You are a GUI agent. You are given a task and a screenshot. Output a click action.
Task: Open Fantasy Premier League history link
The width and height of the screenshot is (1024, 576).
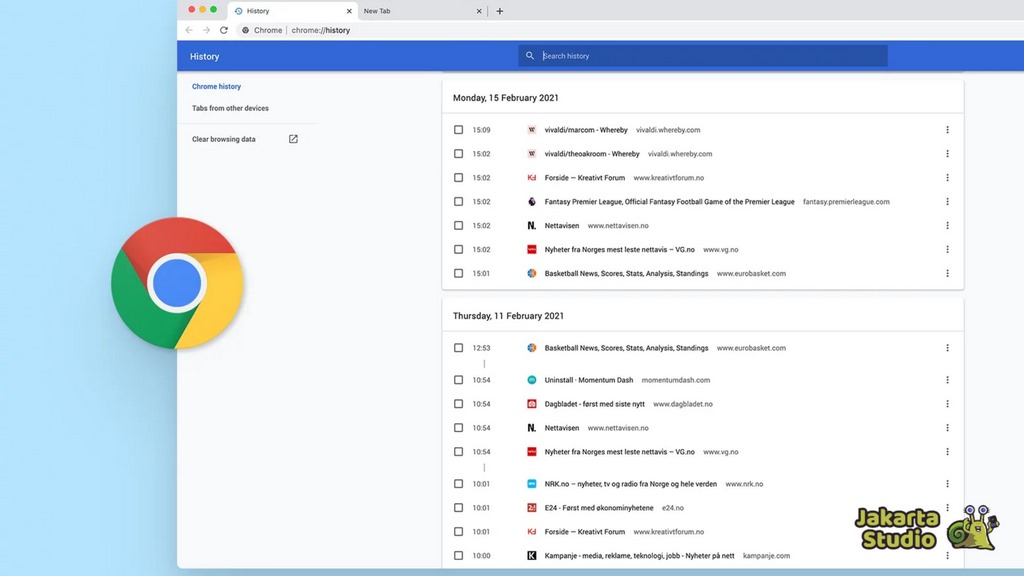669,202
